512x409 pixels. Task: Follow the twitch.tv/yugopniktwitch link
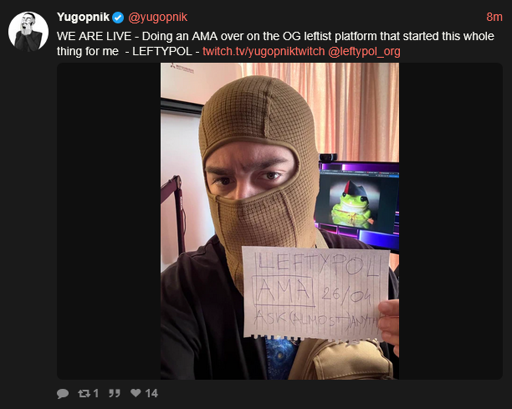click(263, 51)
